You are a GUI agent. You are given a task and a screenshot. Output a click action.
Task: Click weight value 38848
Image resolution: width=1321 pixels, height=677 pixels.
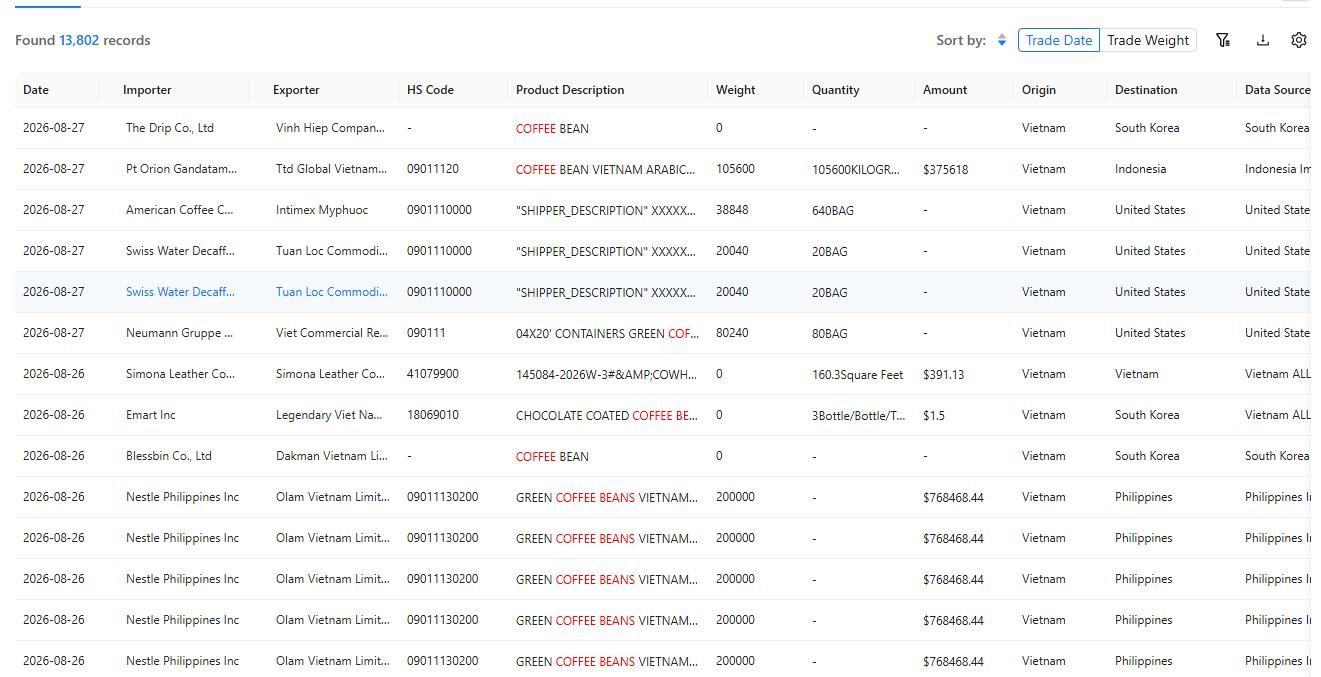click(732, 210)
